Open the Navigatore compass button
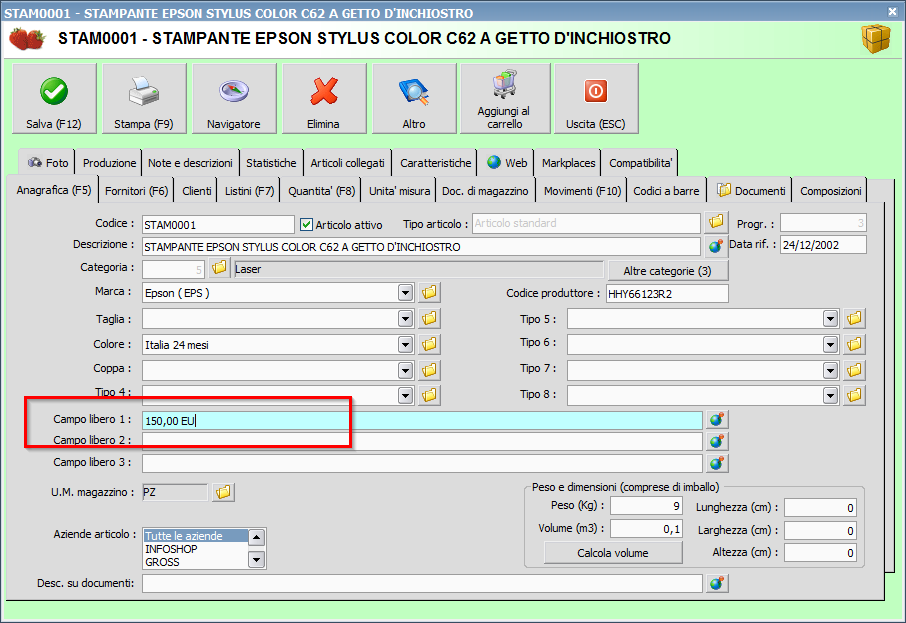The width and height of the screenshot is (906, 623). tap(234, 99)
